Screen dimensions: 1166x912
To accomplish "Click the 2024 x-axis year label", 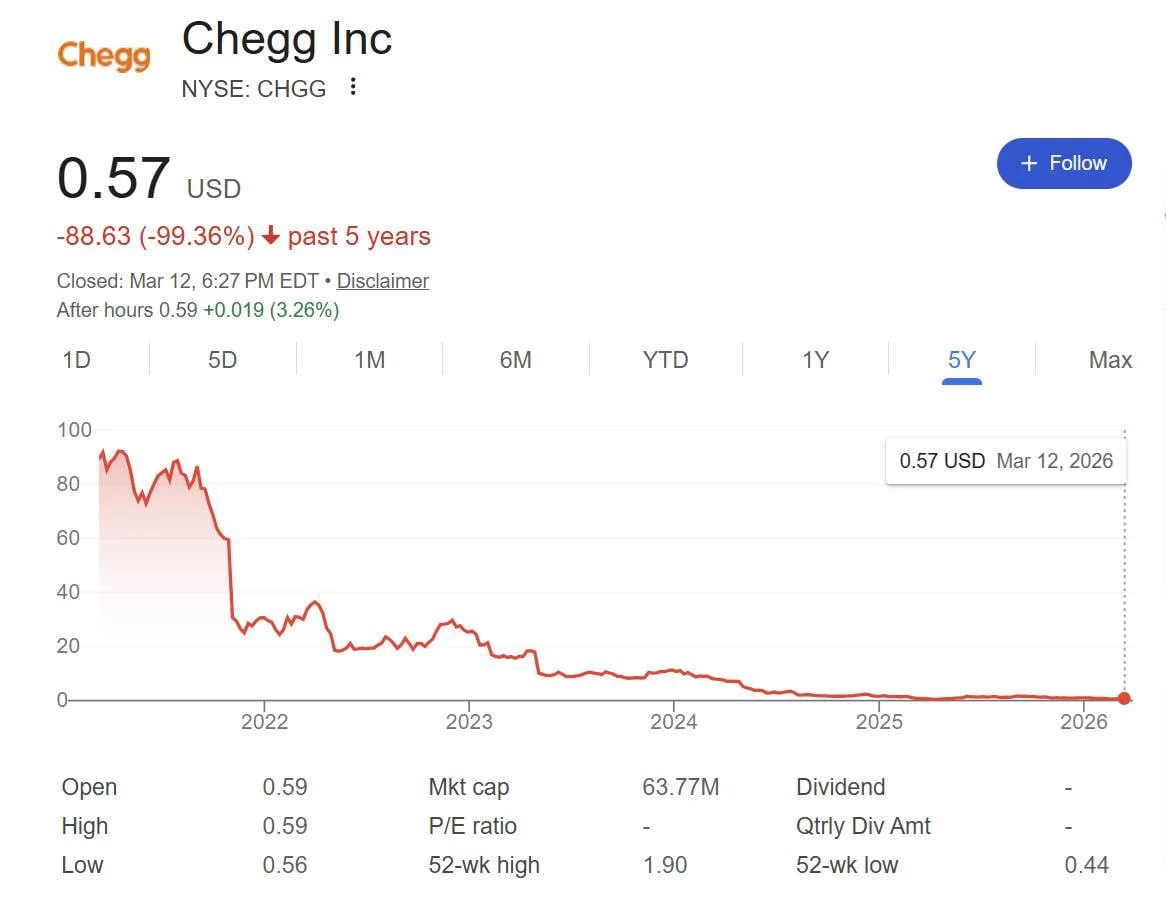I will pyautogui.click(x=673, y=722).
